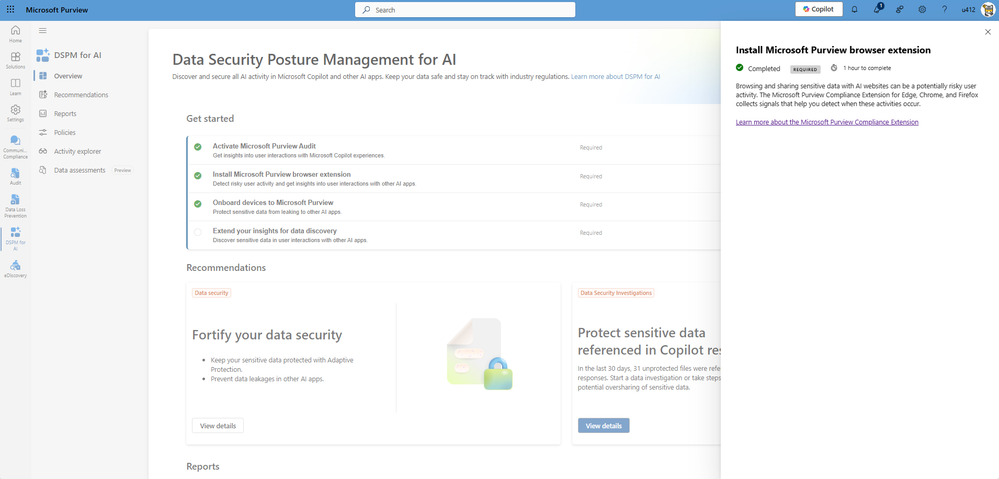Open Settings in the left rail
Screen dimensions: 999x479
[x=15, y=113]
